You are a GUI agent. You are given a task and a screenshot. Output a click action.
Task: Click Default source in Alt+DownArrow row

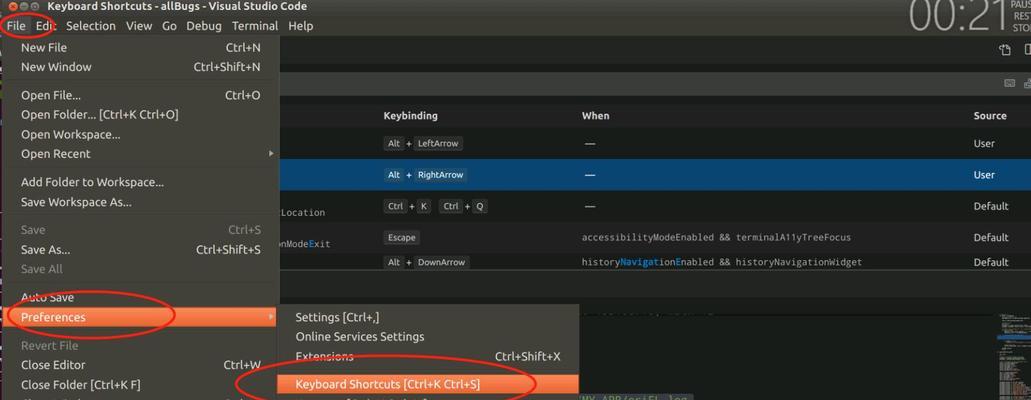991,262
